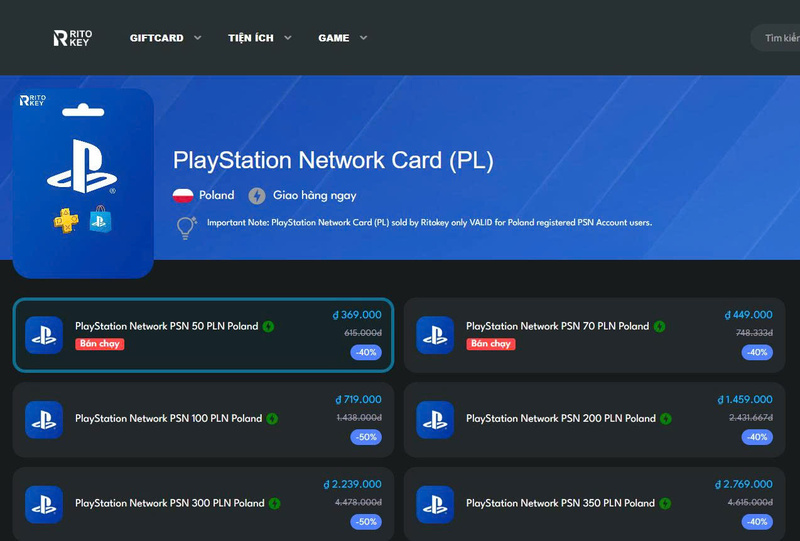800x541 pixels.
Task: Click the lightbulb icon beside Important Note
Action: (186, 228)
